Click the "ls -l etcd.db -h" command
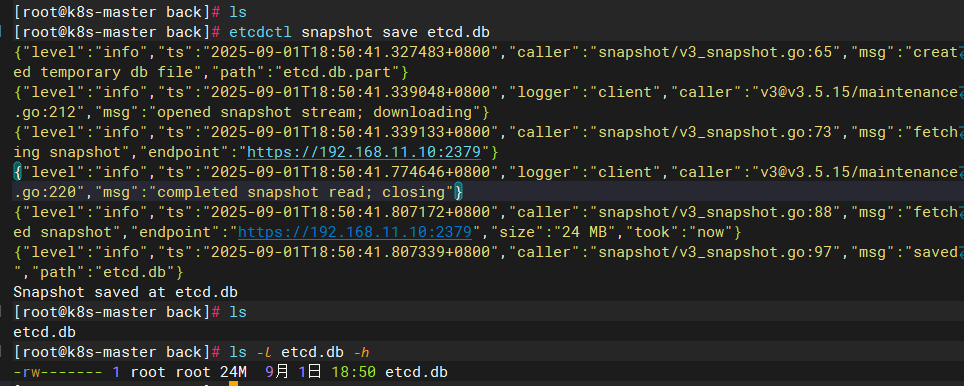The image size is (964, 386). tap(299, 352)
